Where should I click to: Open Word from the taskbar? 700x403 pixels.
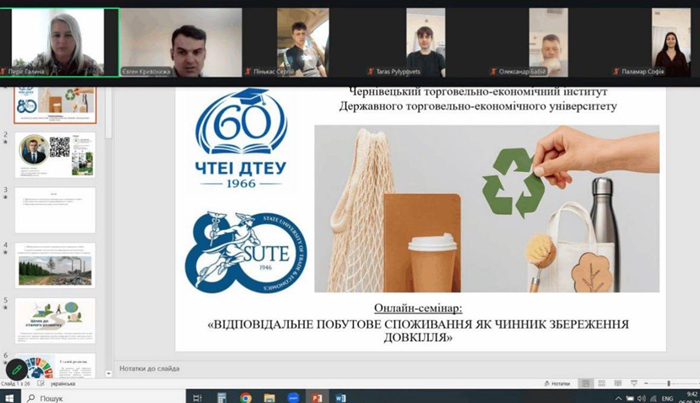coord(341,398)
